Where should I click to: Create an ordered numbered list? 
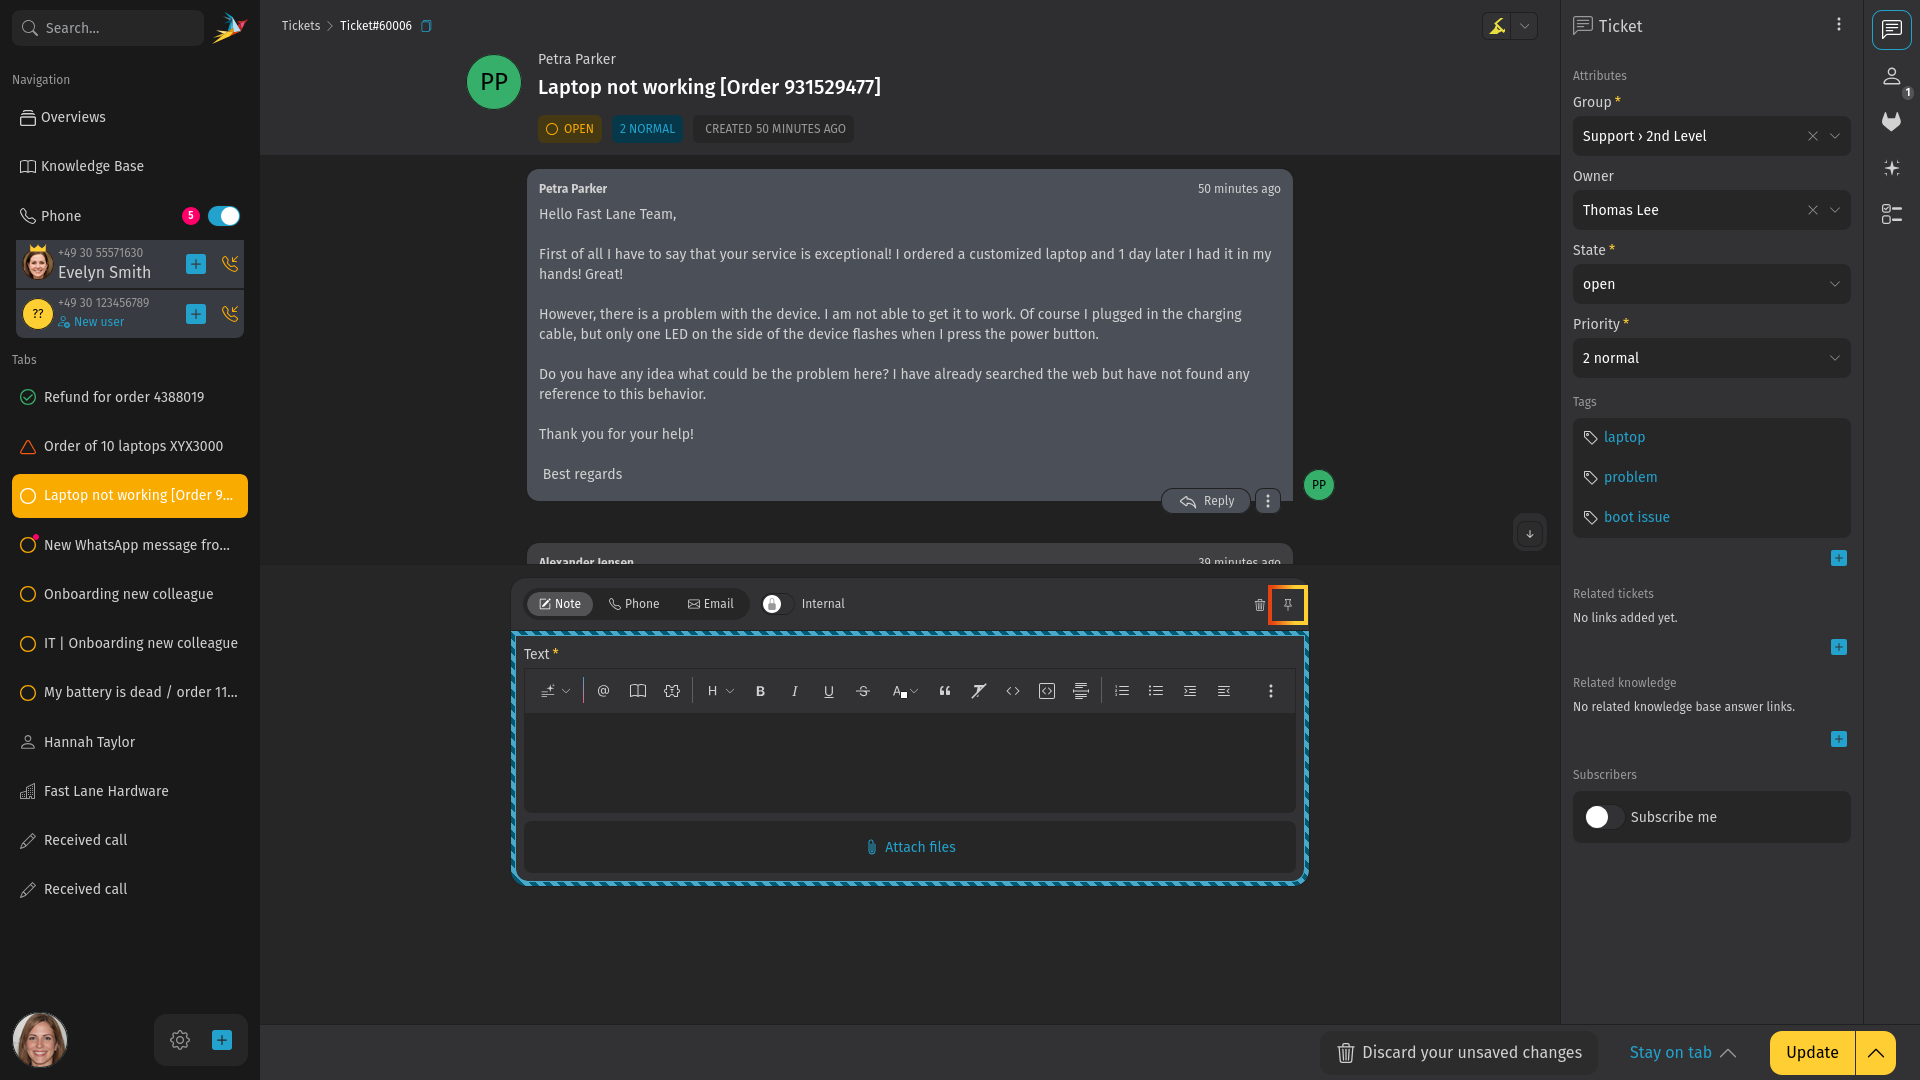pyautogui.click(x=1122, y=691)
